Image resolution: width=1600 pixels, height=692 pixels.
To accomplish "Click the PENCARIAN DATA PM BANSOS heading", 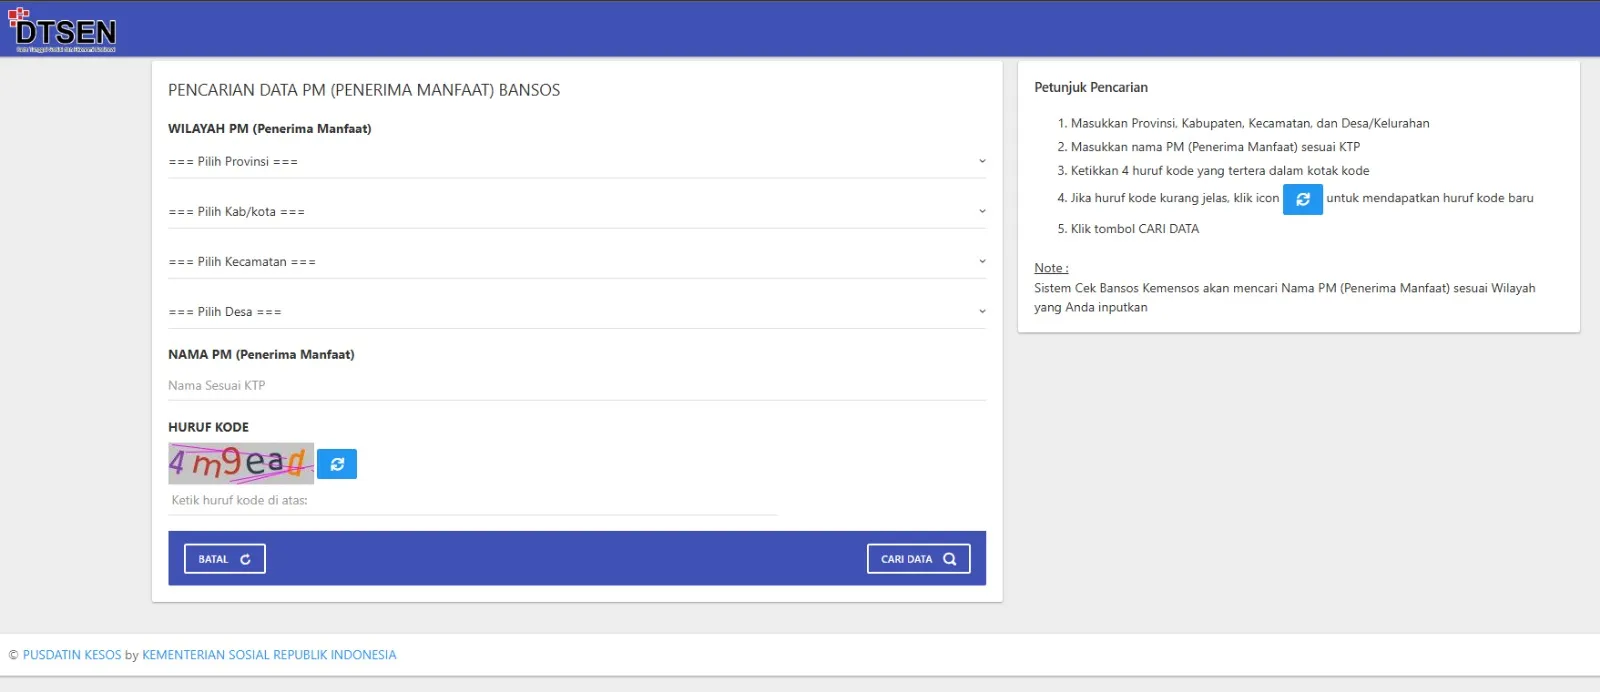I will coord(364,90).
